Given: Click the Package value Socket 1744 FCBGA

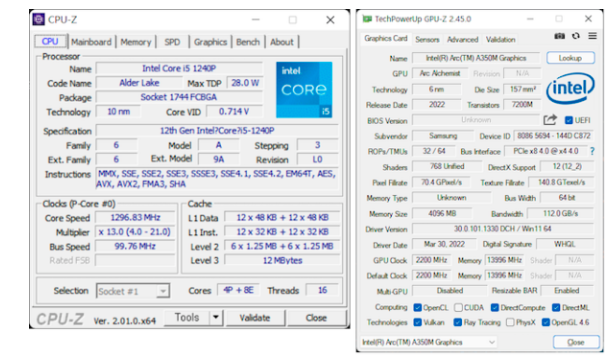Looking at the screenshot, I should pyautogui.click(x=179, y=97).
